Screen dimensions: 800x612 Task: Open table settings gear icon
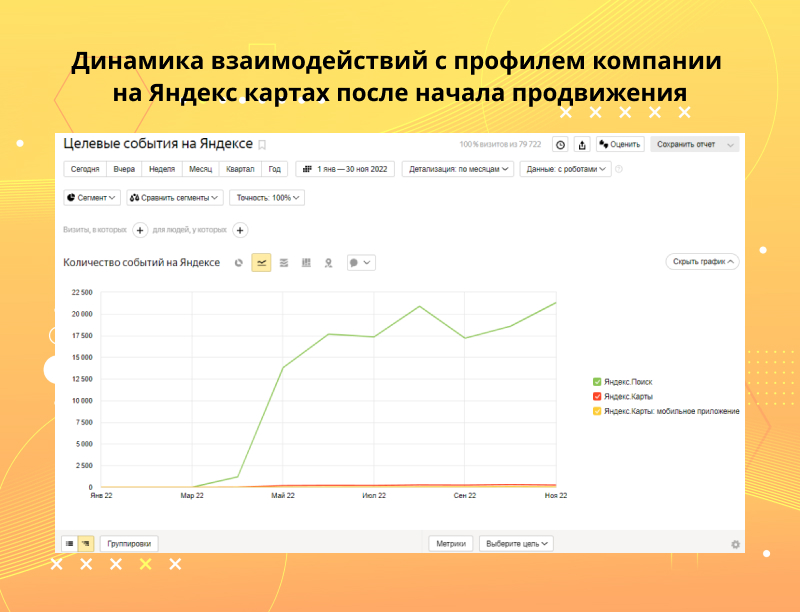point(735,545)
